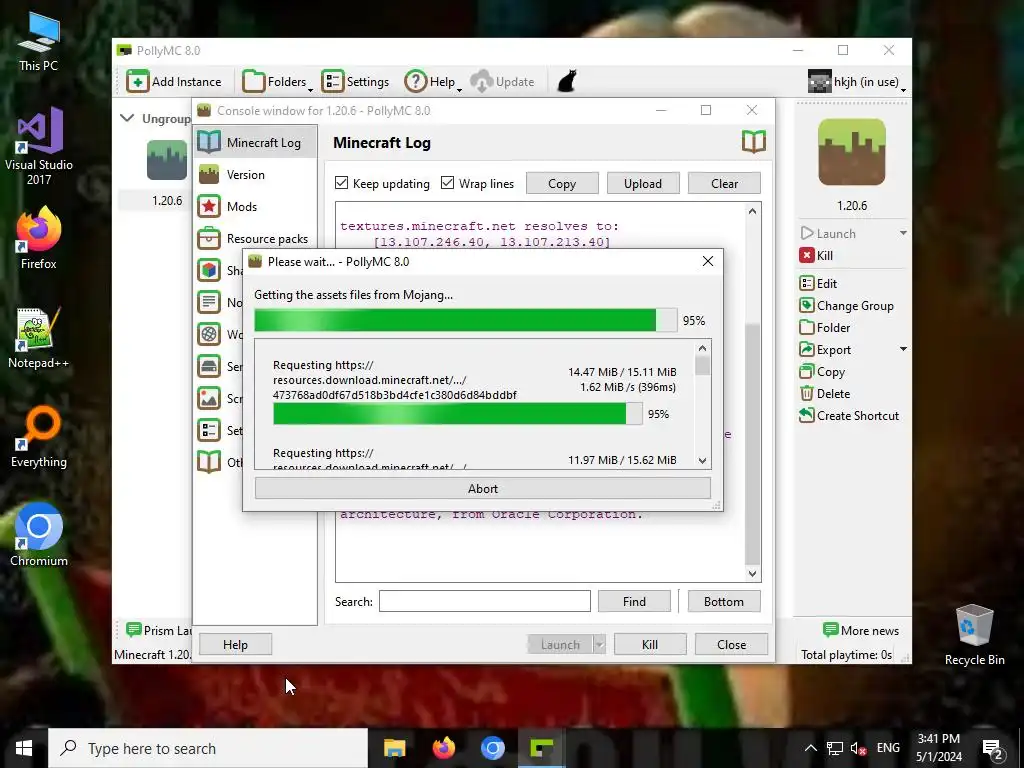
Task: Open the account dropdown arrow next to hkjh
Action: tap(903, 89)
